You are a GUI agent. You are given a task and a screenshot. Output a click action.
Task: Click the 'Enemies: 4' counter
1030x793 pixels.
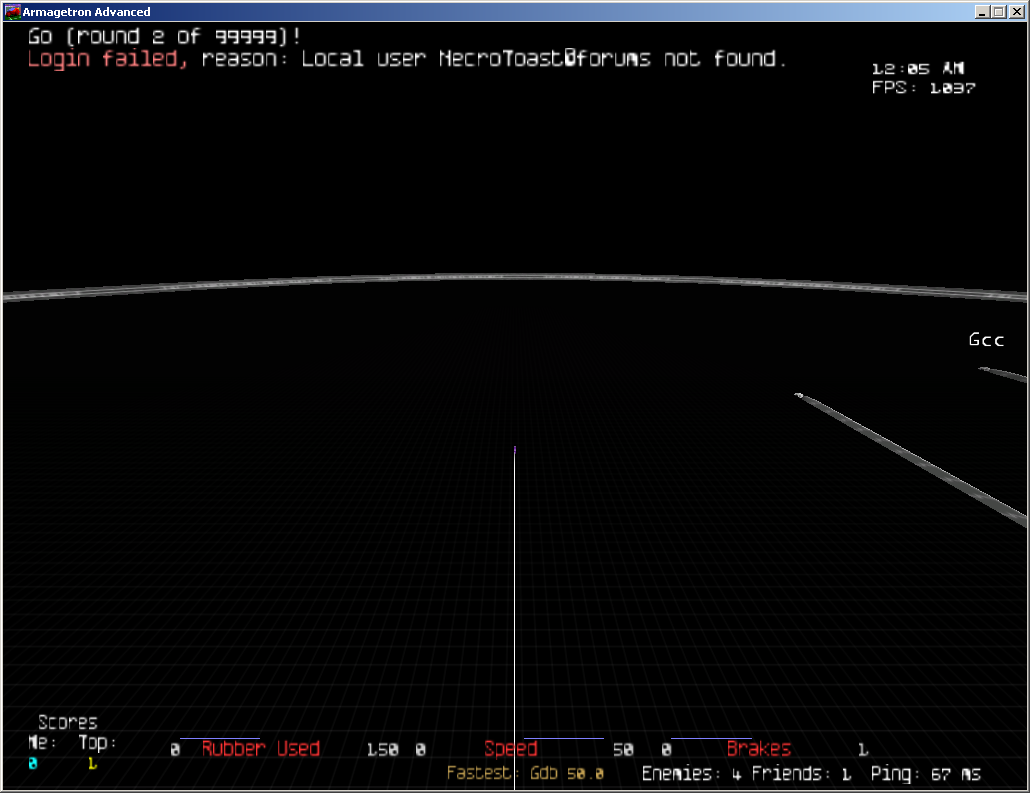[691, 774]
